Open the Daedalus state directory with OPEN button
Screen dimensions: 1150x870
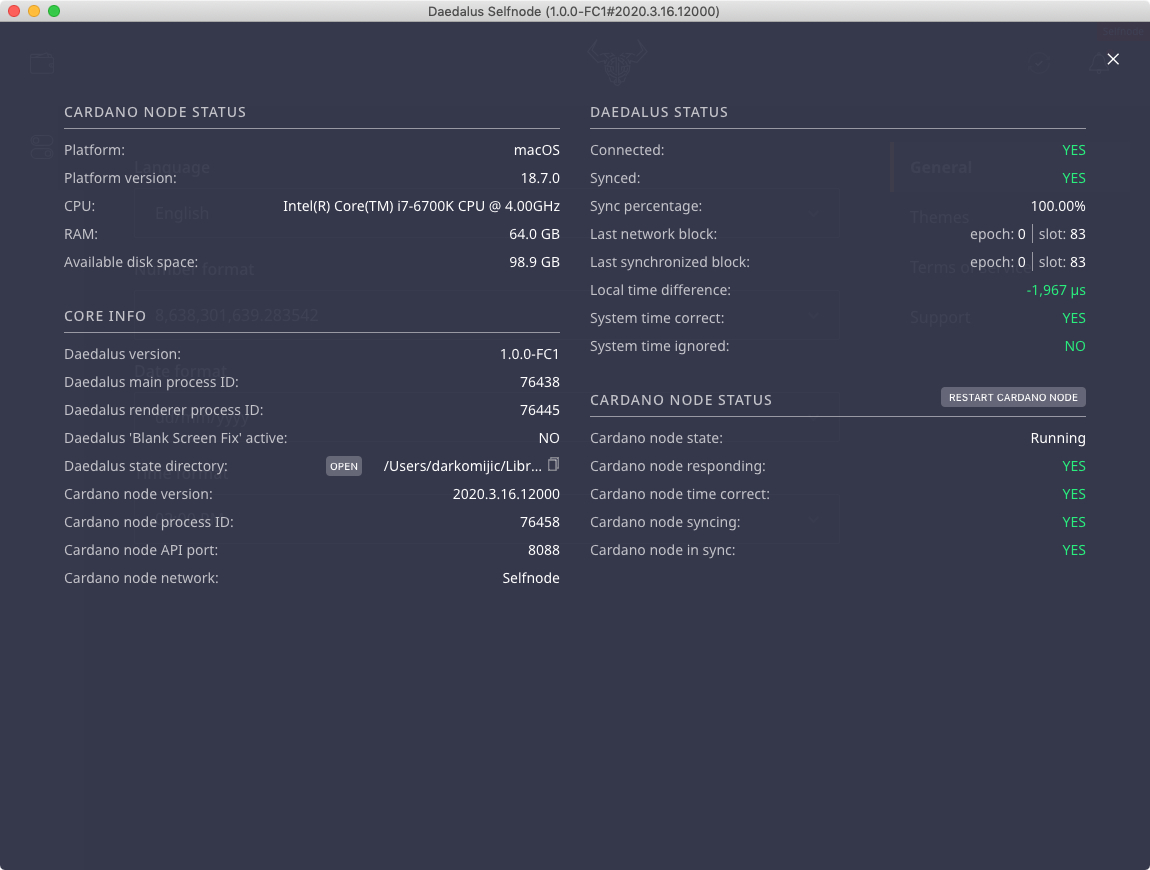[x=344, y=466]
